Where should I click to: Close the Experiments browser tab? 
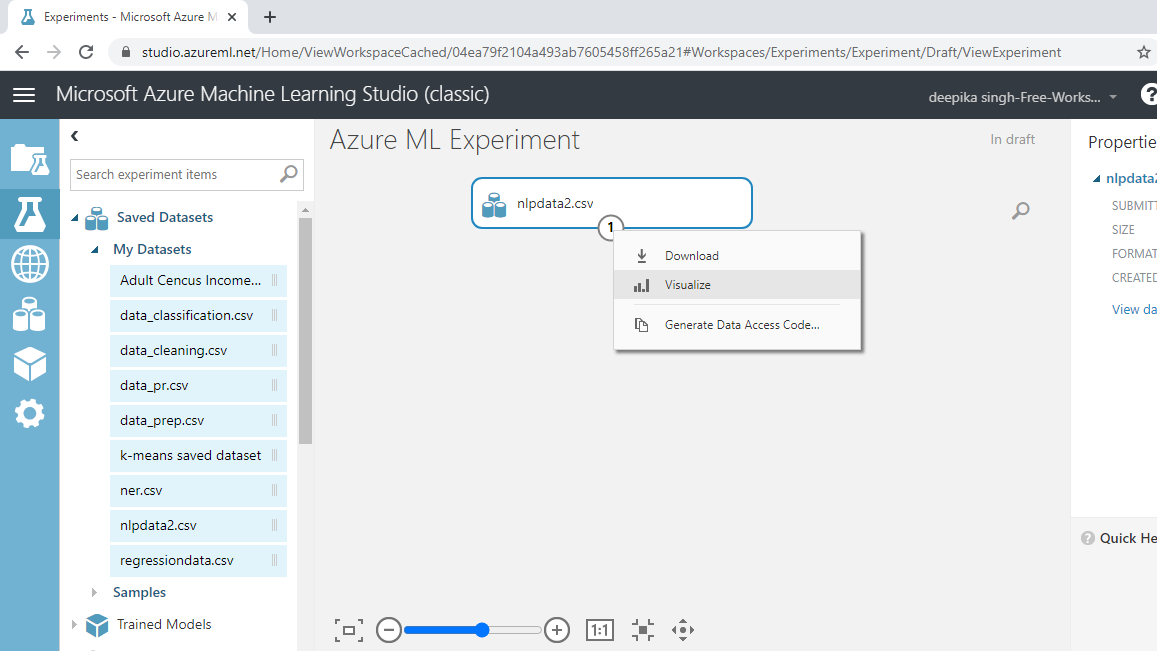pyautogui.click(x=232, y=17)
